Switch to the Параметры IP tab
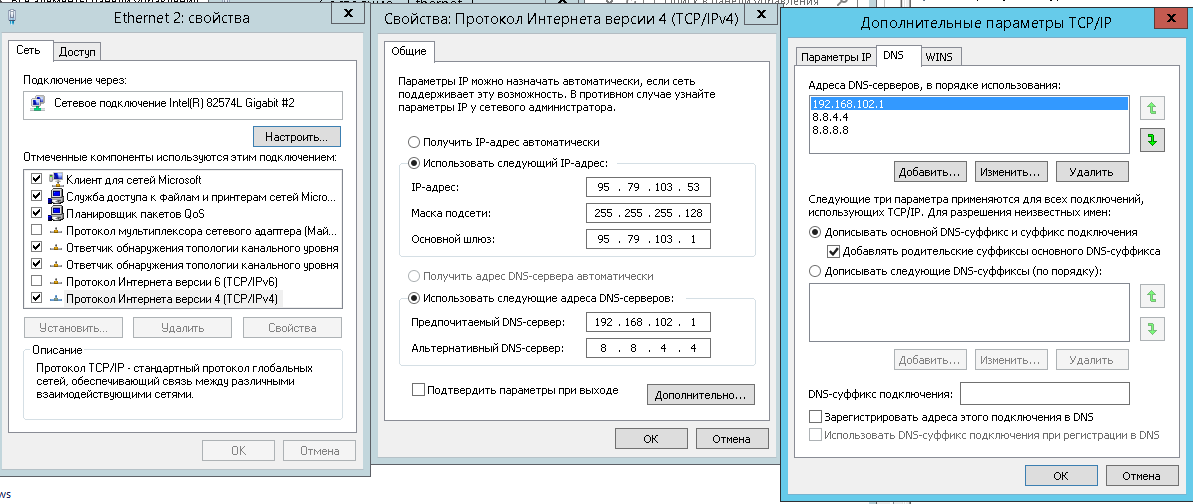 pyautogui.click(x=836, y=57)
